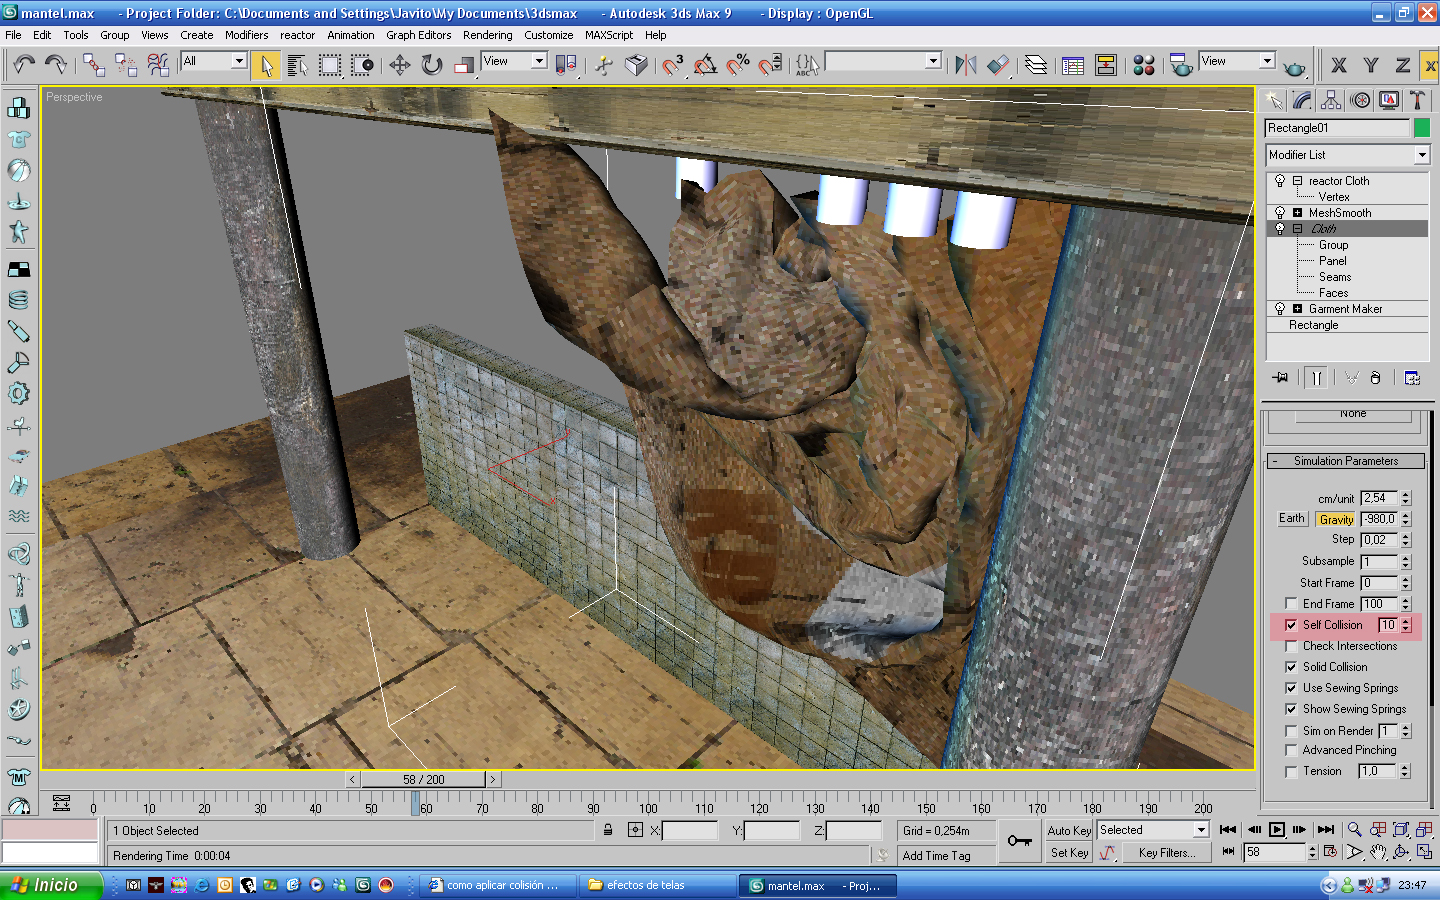
Task: Open the selection filter 'All' dropdown
Action: click(214, 61)
